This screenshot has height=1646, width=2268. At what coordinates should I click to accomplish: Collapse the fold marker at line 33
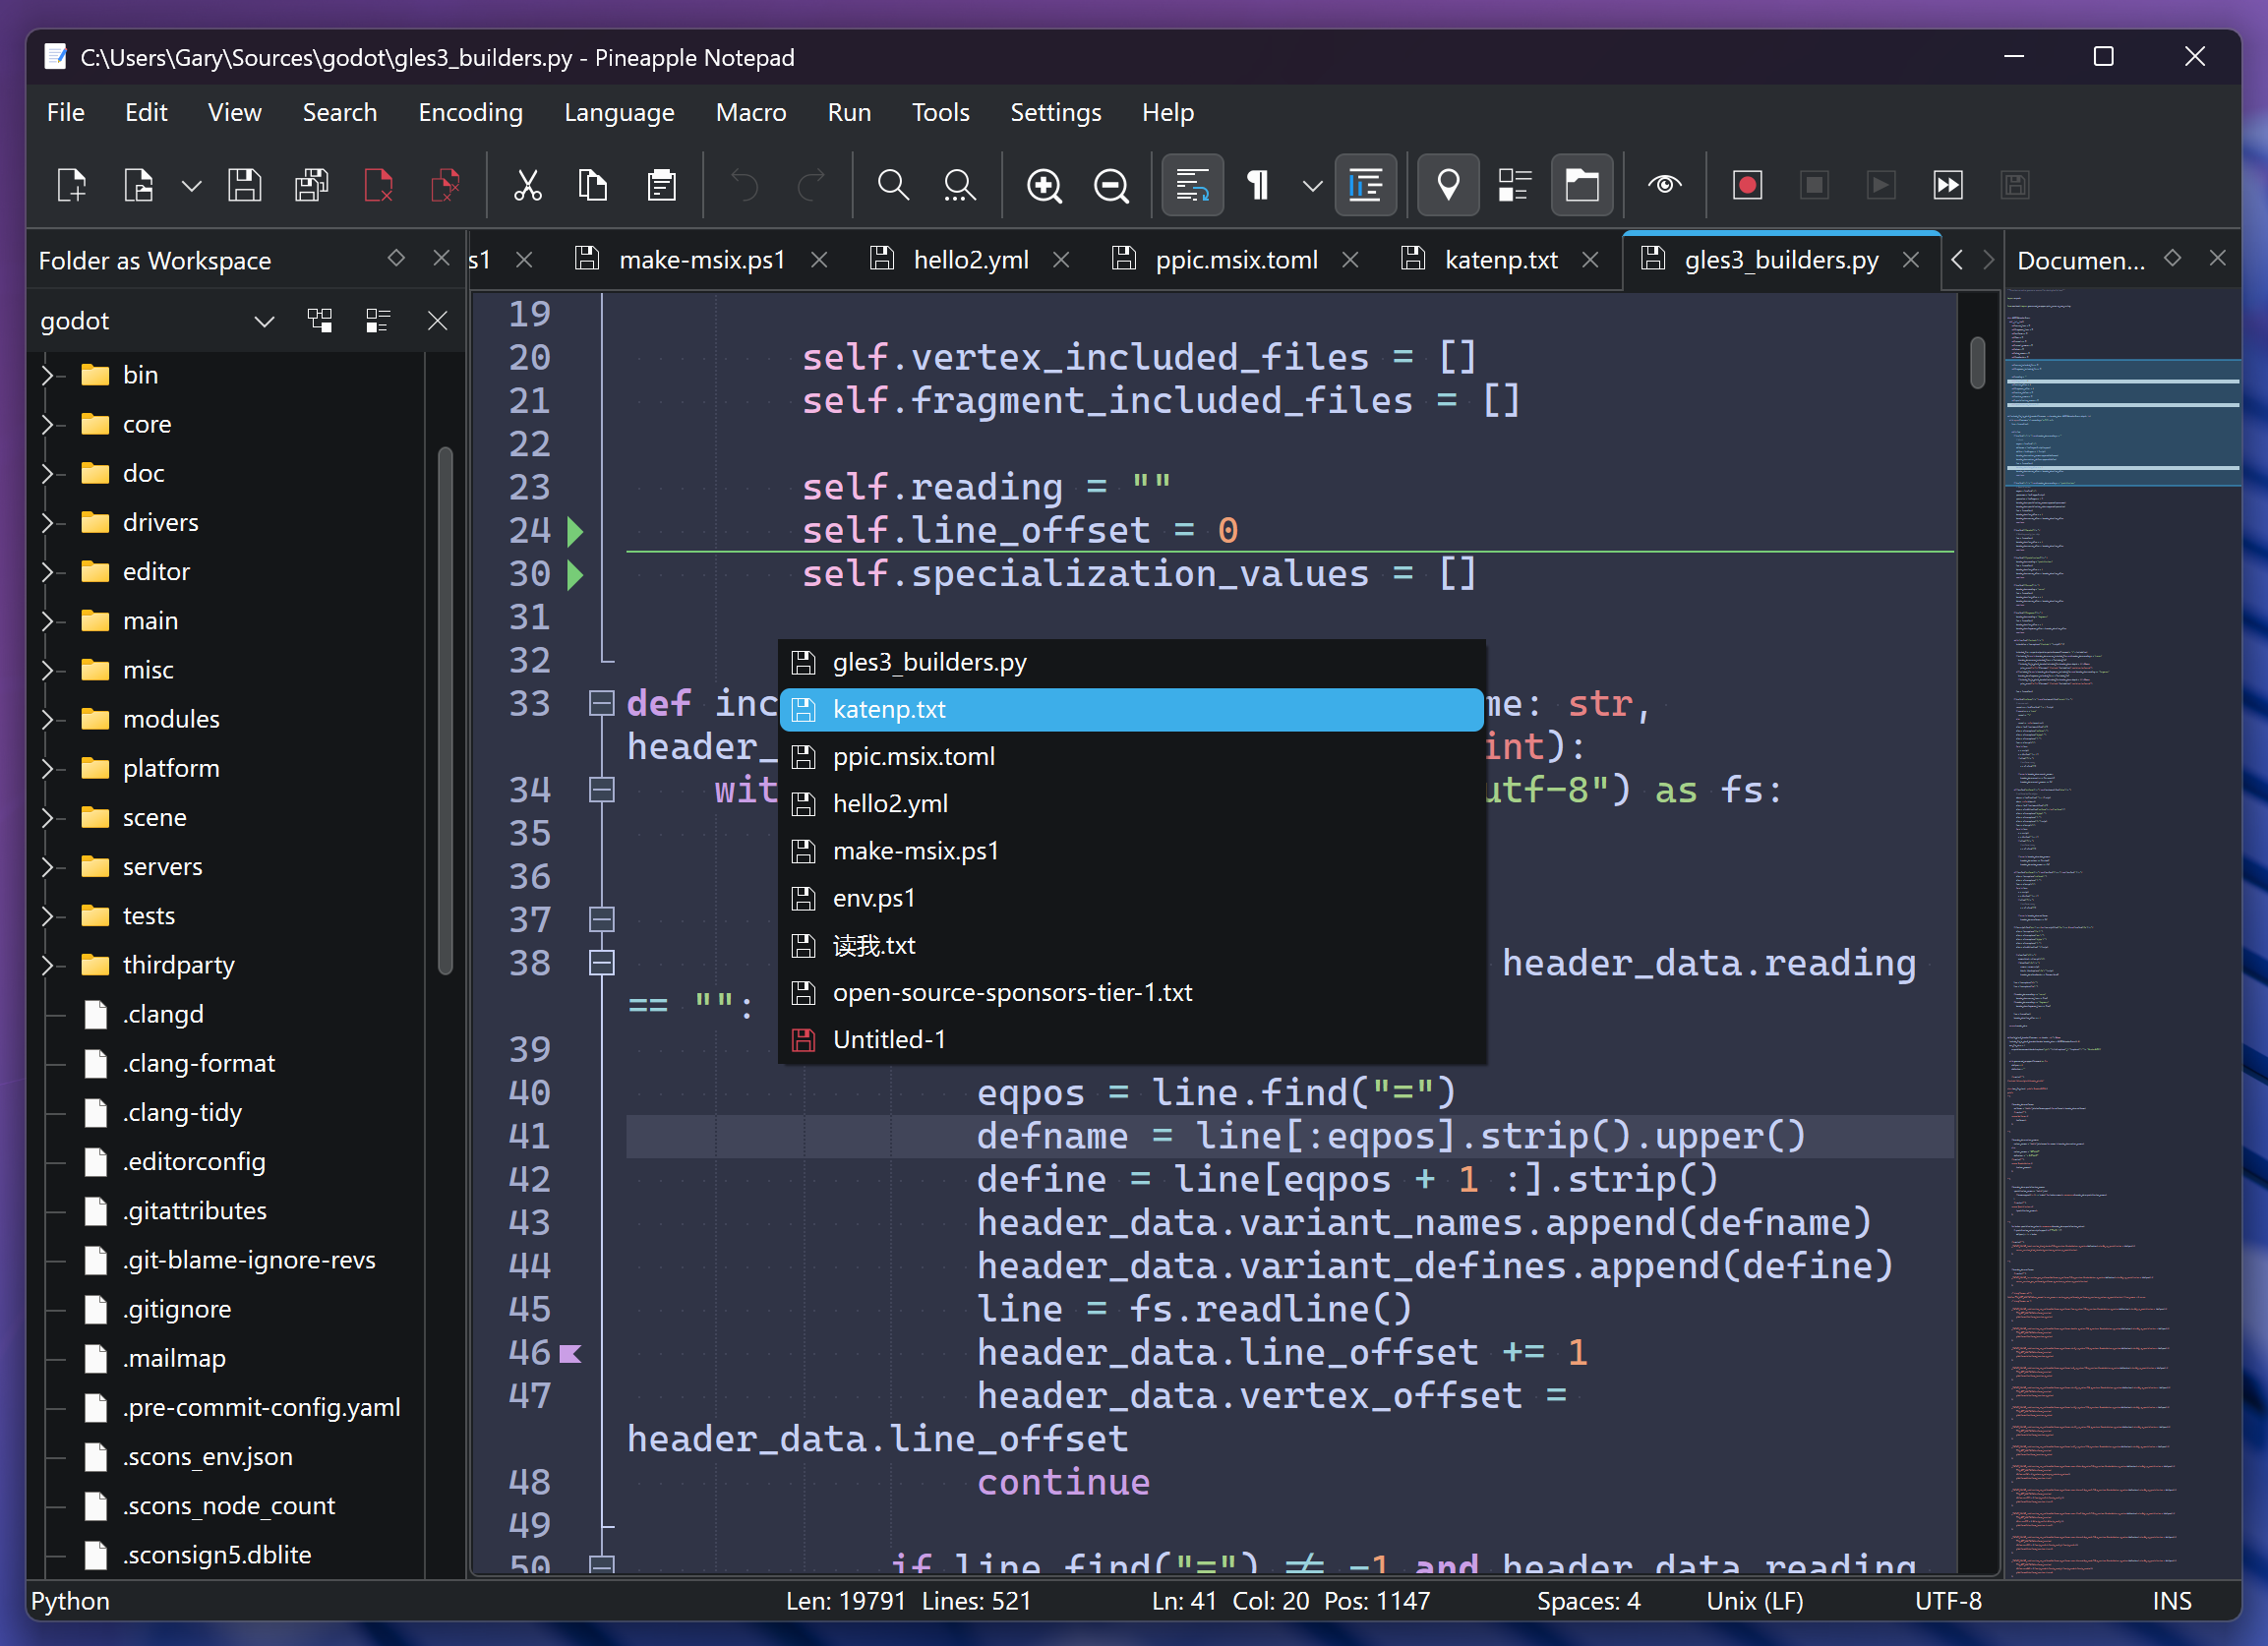tap(602, 704)
